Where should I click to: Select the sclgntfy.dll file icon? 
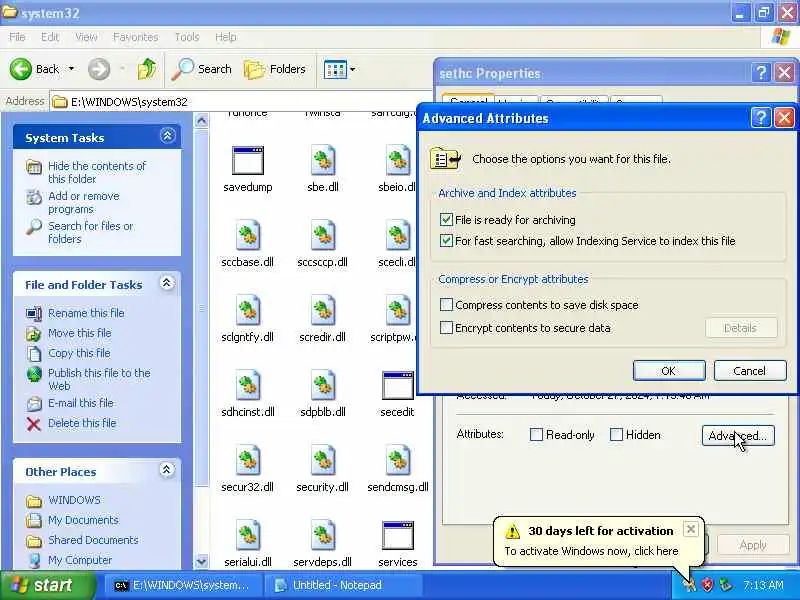(248, 310)
